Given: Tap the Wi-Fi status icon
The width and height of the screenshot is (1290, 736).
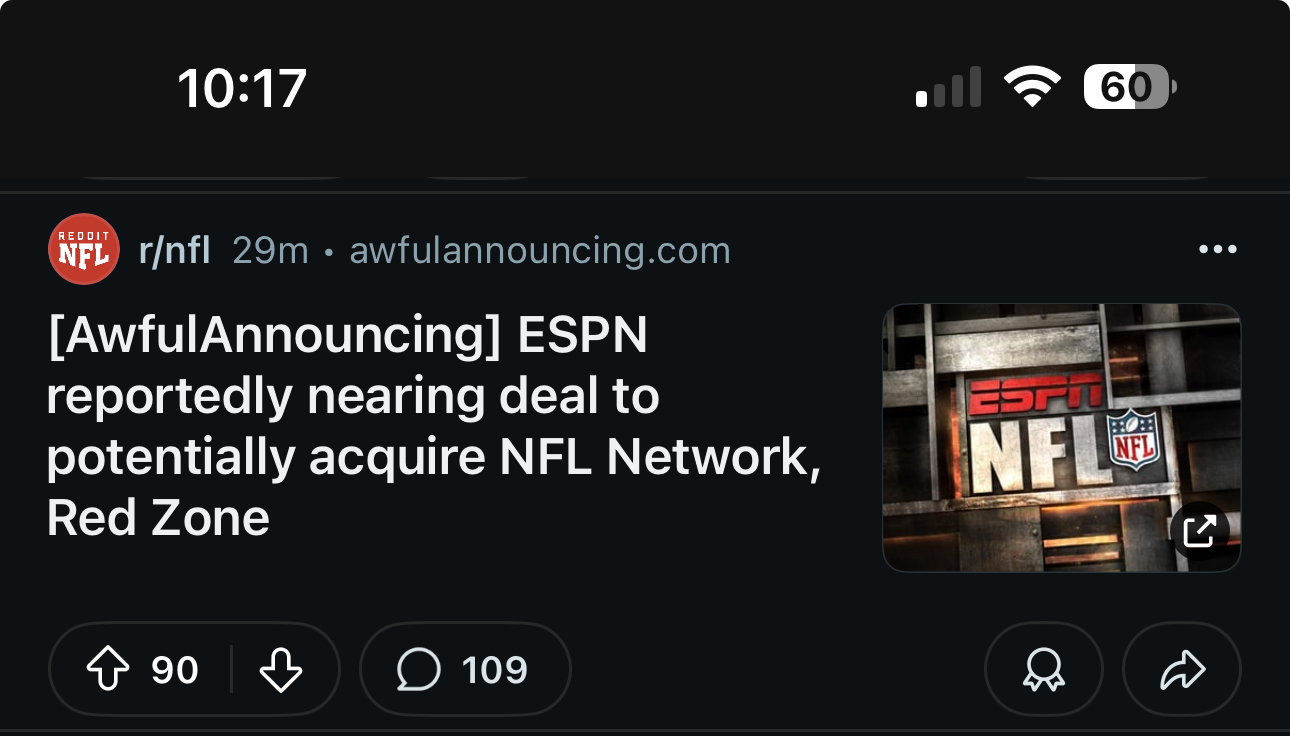Looking at the screenshot, I should (1032, 88).
